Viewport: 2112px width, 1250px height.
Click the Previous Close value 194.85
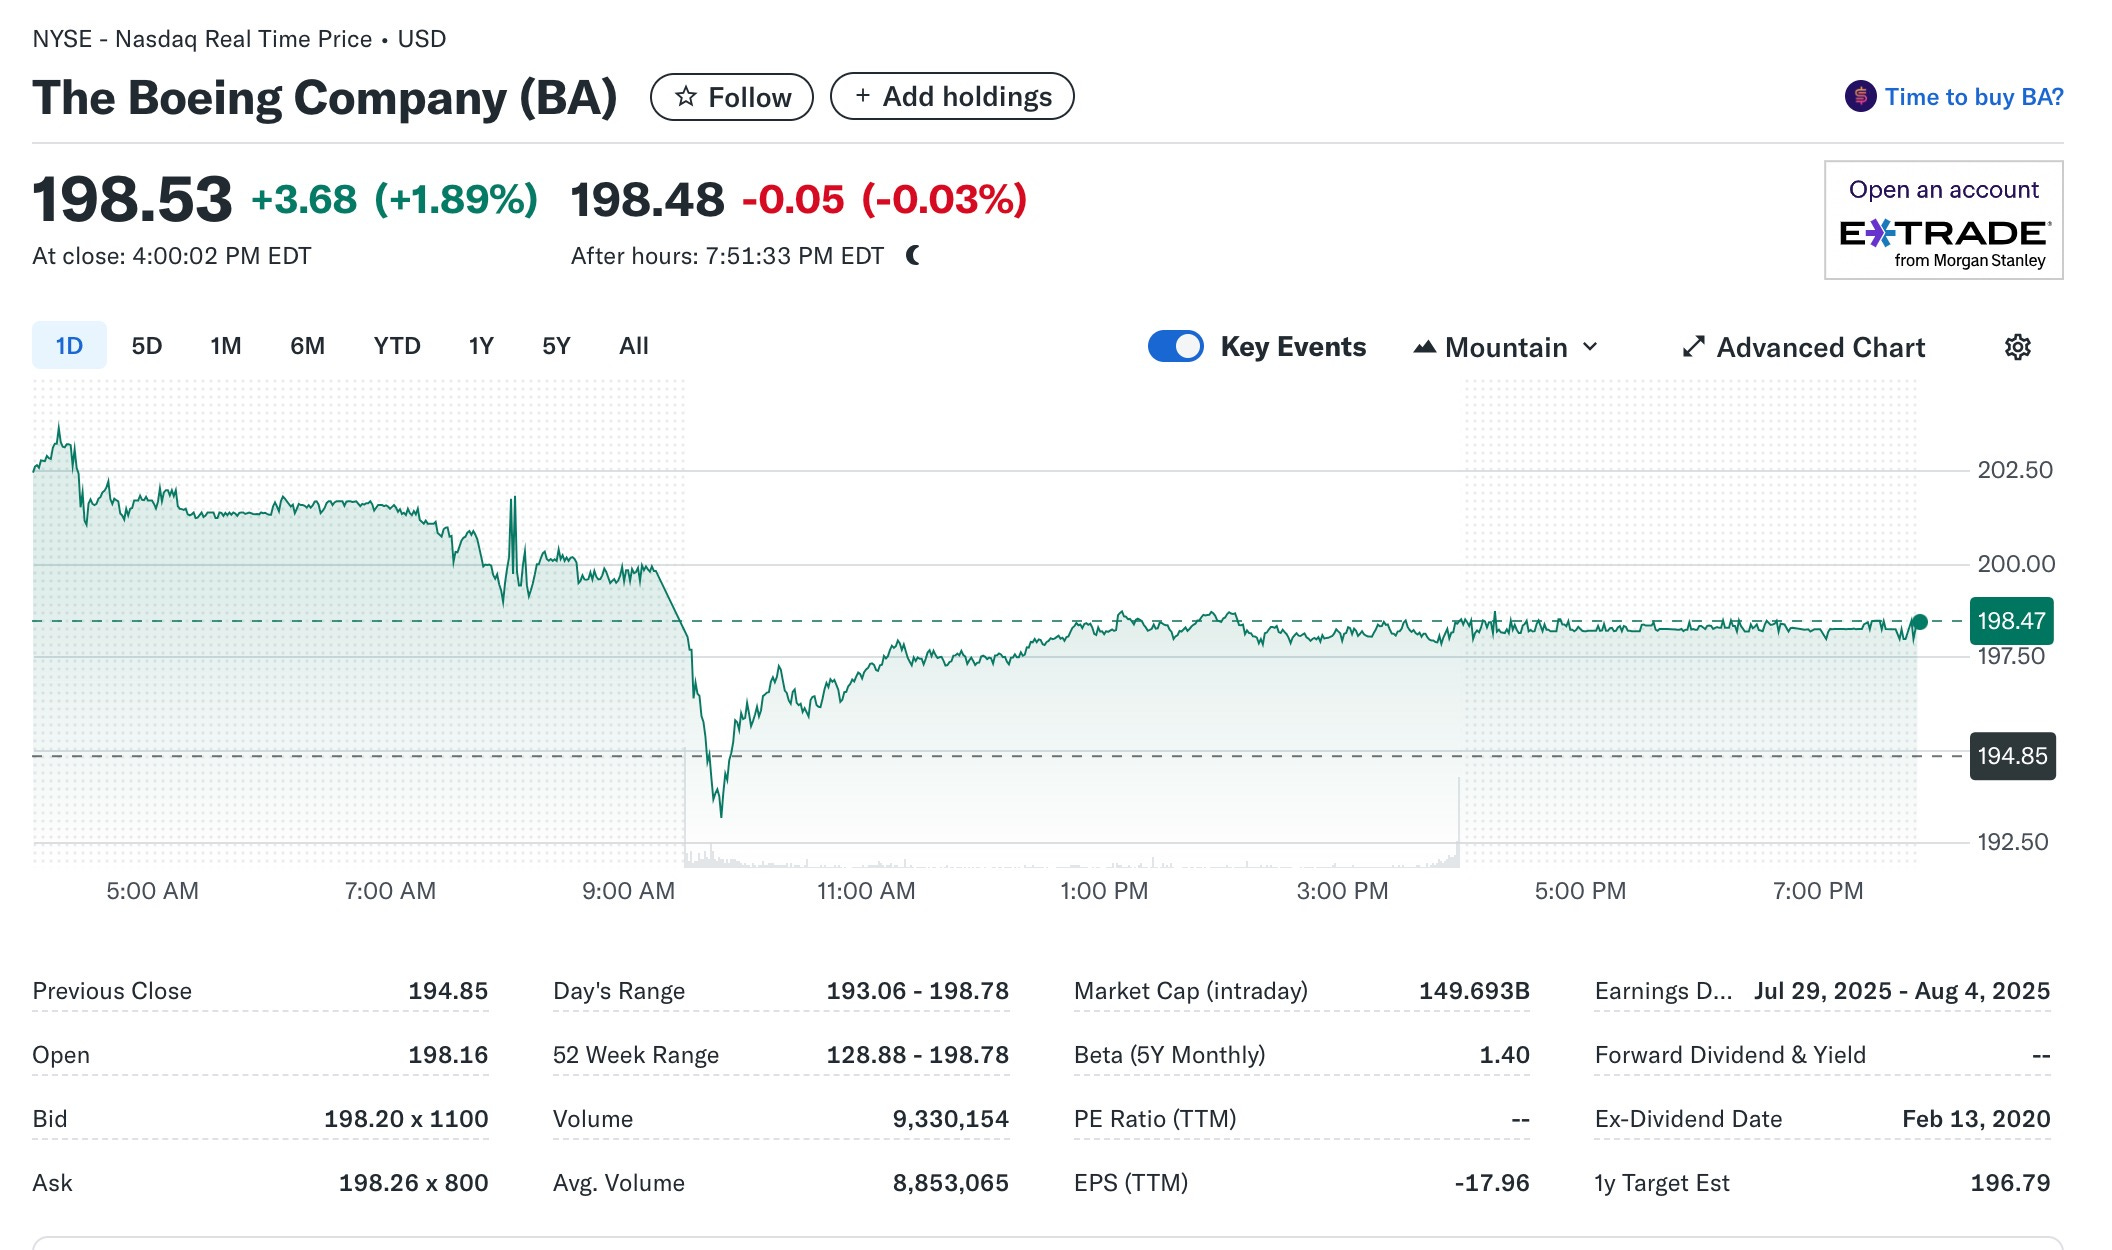tap(448, 991)
